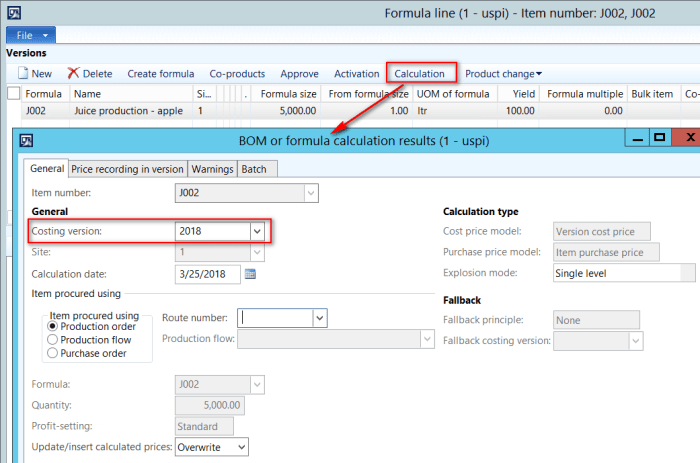Open the Route number dropdown list
The image size is (700, 463).
[319, 318]
